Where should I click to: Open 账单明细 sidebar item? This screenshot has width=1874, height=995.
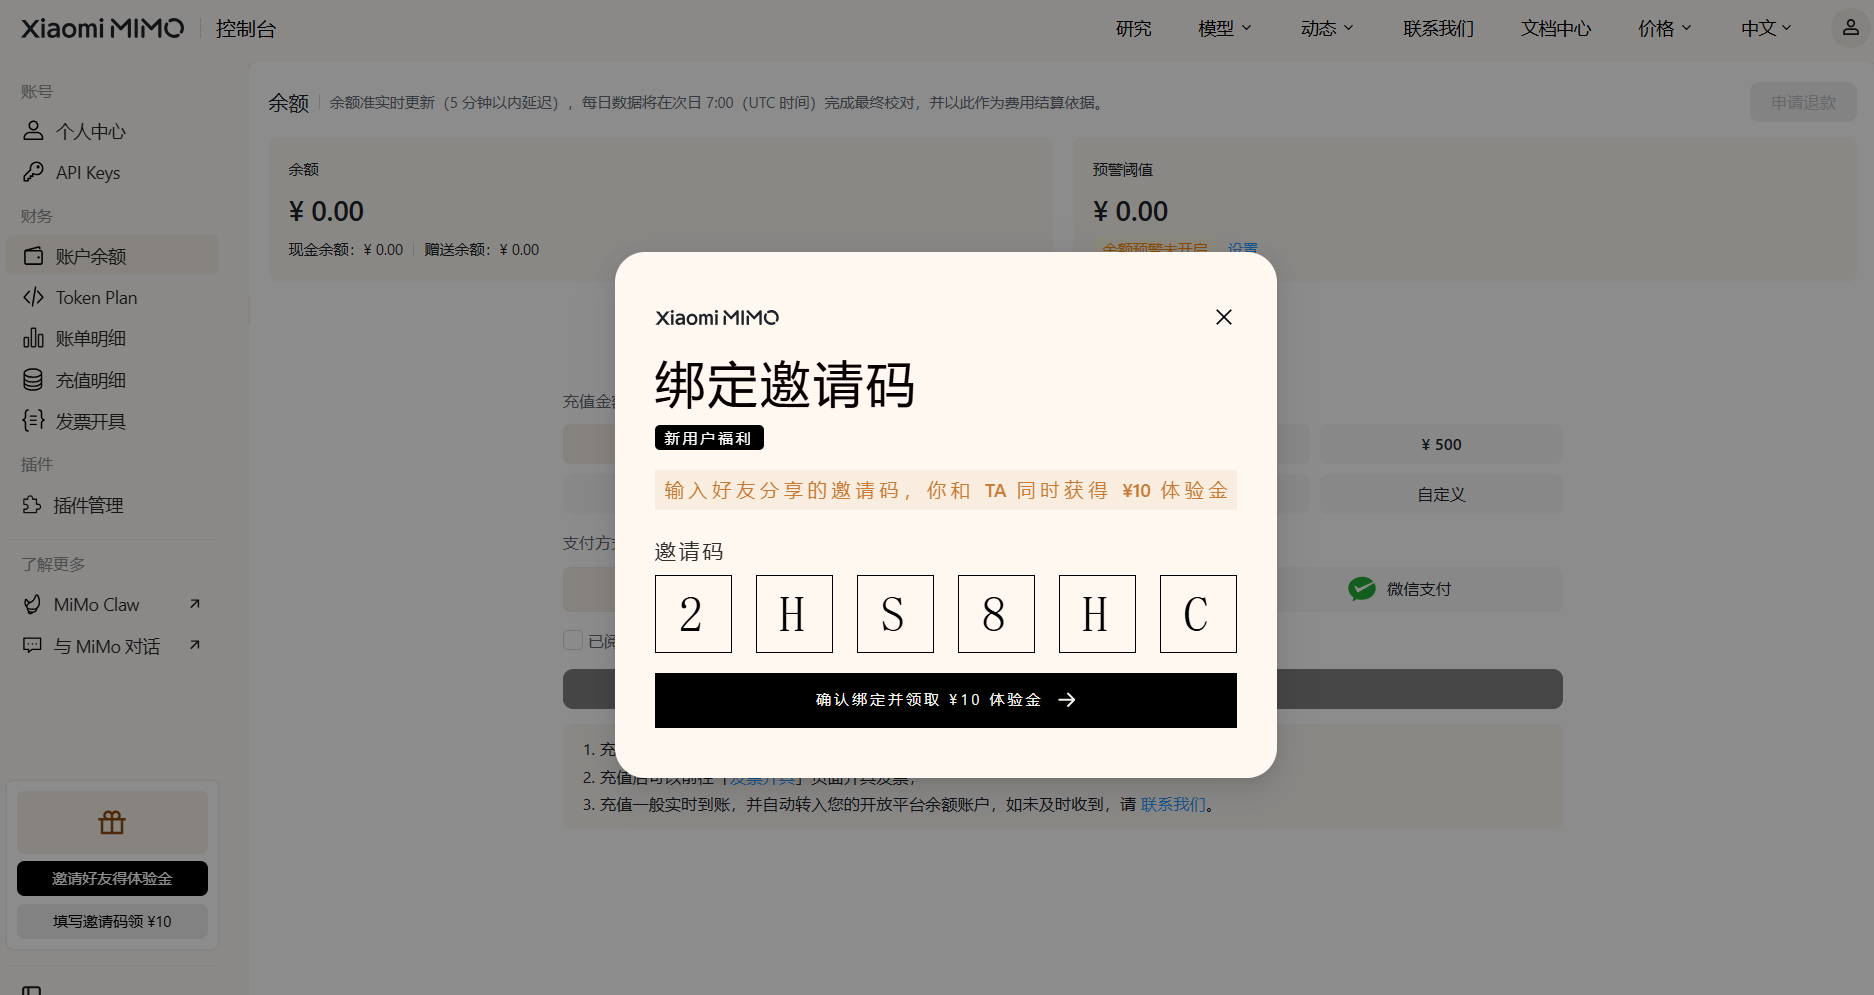point(112,338)
